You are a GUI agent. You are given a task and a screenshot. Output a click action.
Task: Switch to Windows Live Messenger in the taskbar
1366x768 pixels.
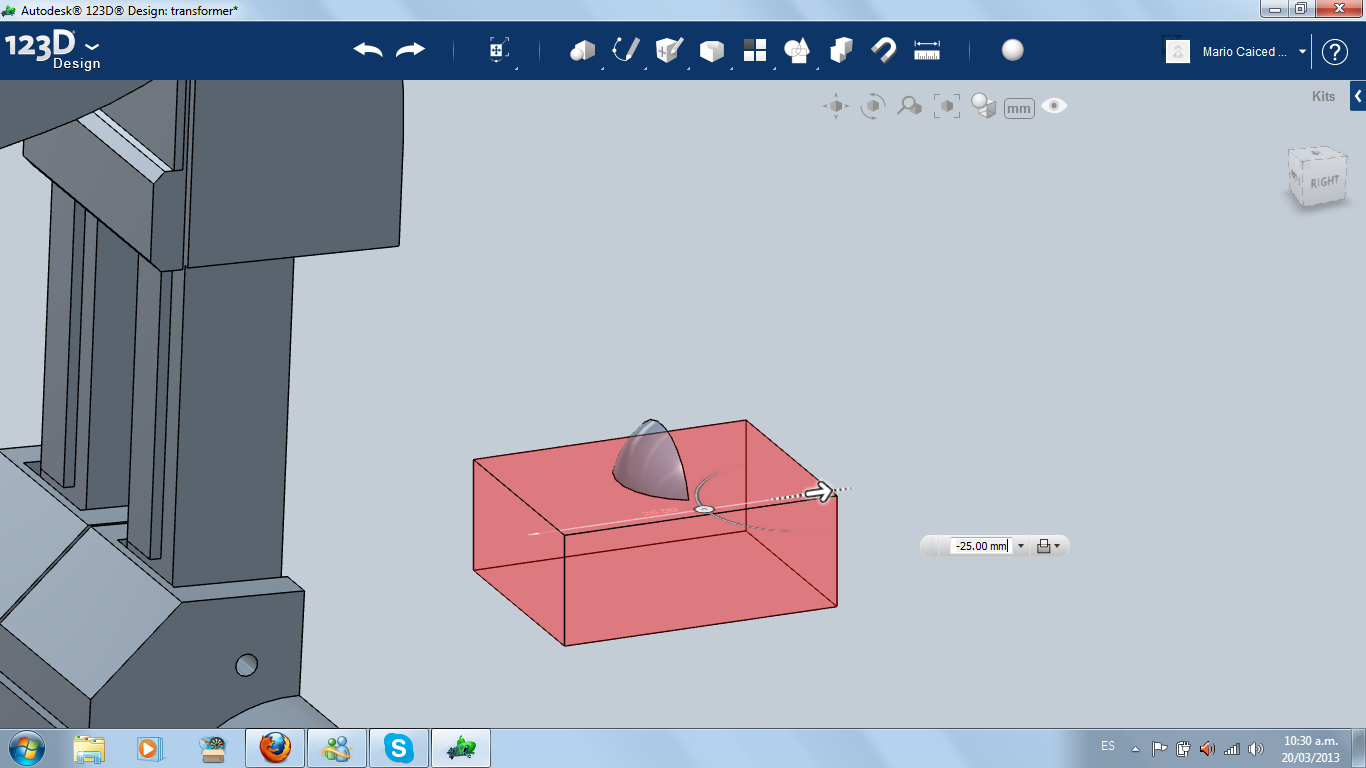tap(337, 748)
